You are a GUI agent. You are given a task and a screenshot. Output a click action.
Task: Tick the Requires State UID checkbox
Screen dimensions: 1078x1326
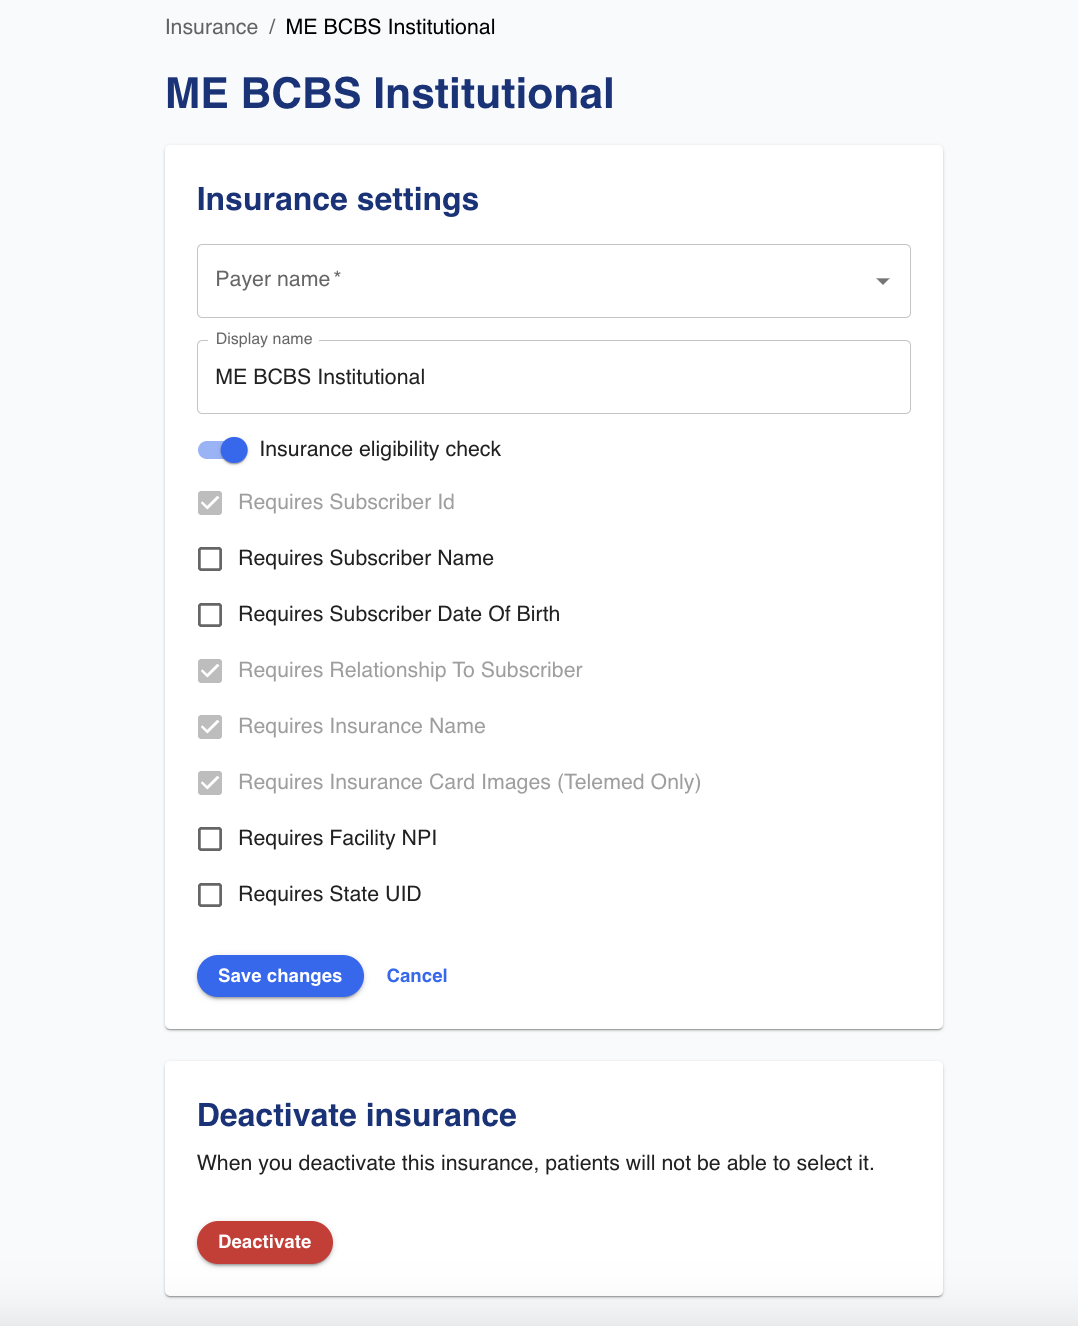point(210,895)
